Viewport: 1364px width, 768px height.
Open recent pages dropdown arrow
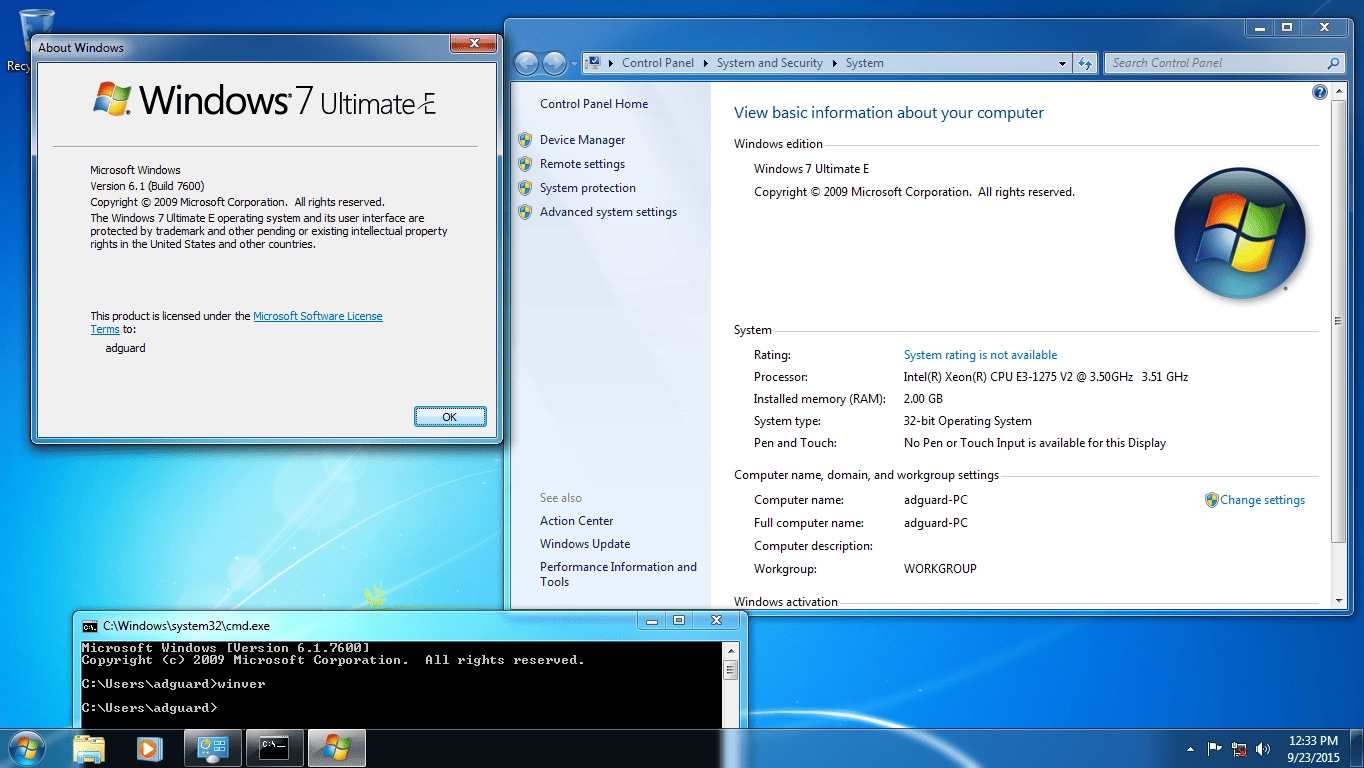click(x=574, y=63)
